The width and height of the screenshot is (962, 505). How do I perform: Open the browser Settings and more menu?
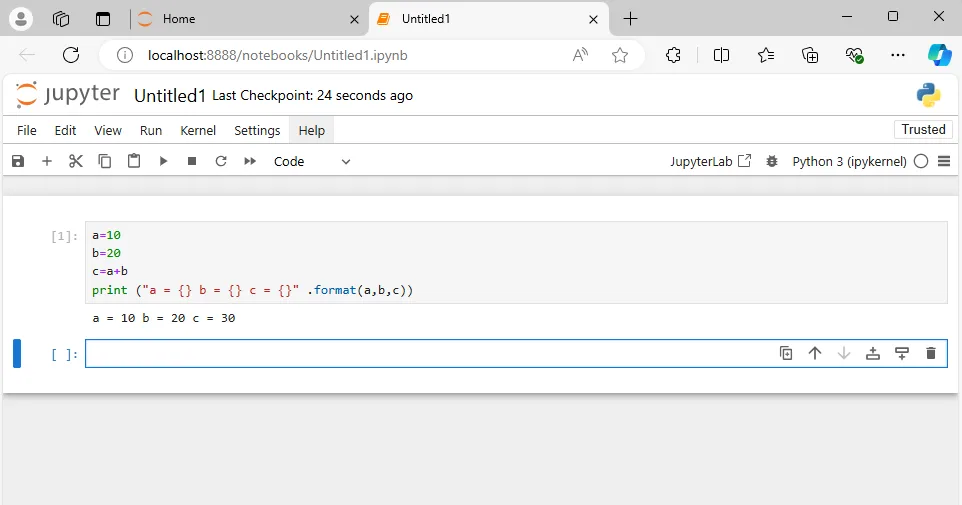[x=898, y=55]
